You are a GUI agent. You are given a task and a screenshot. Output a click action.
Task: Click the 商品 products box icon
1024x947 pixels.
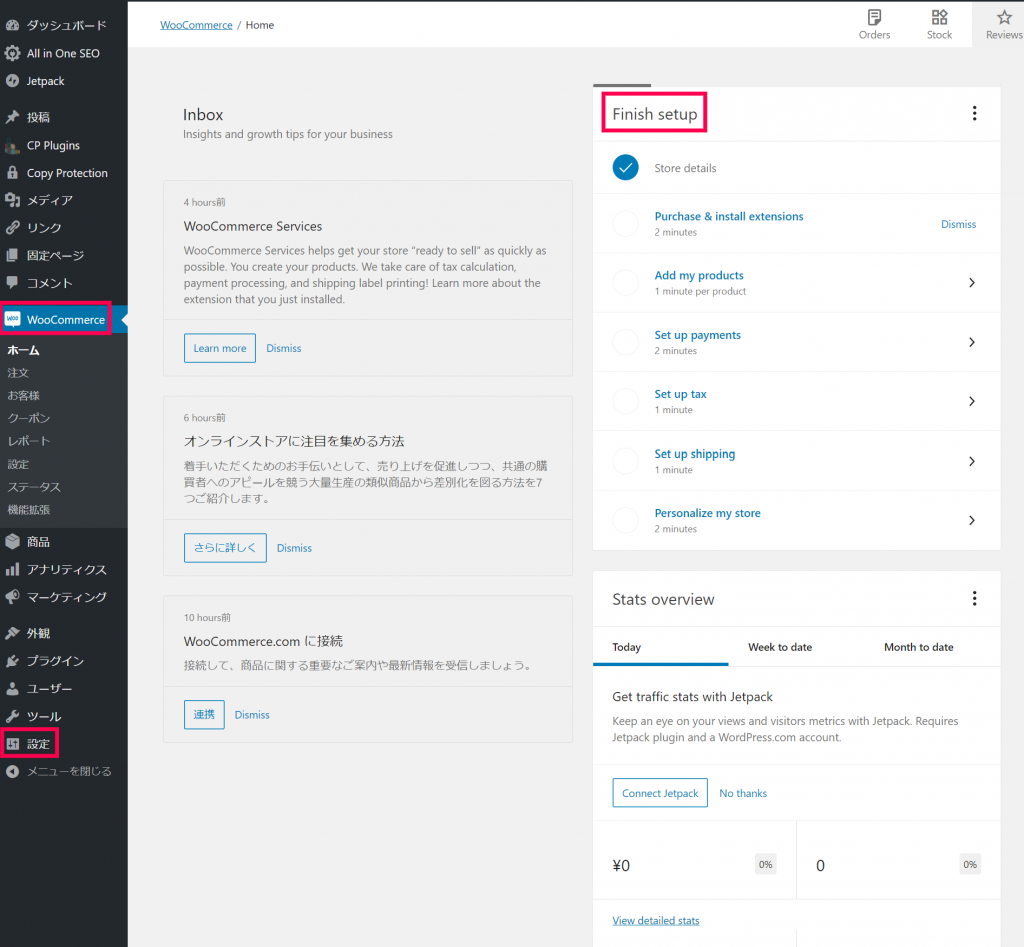[x=12, y=541]
